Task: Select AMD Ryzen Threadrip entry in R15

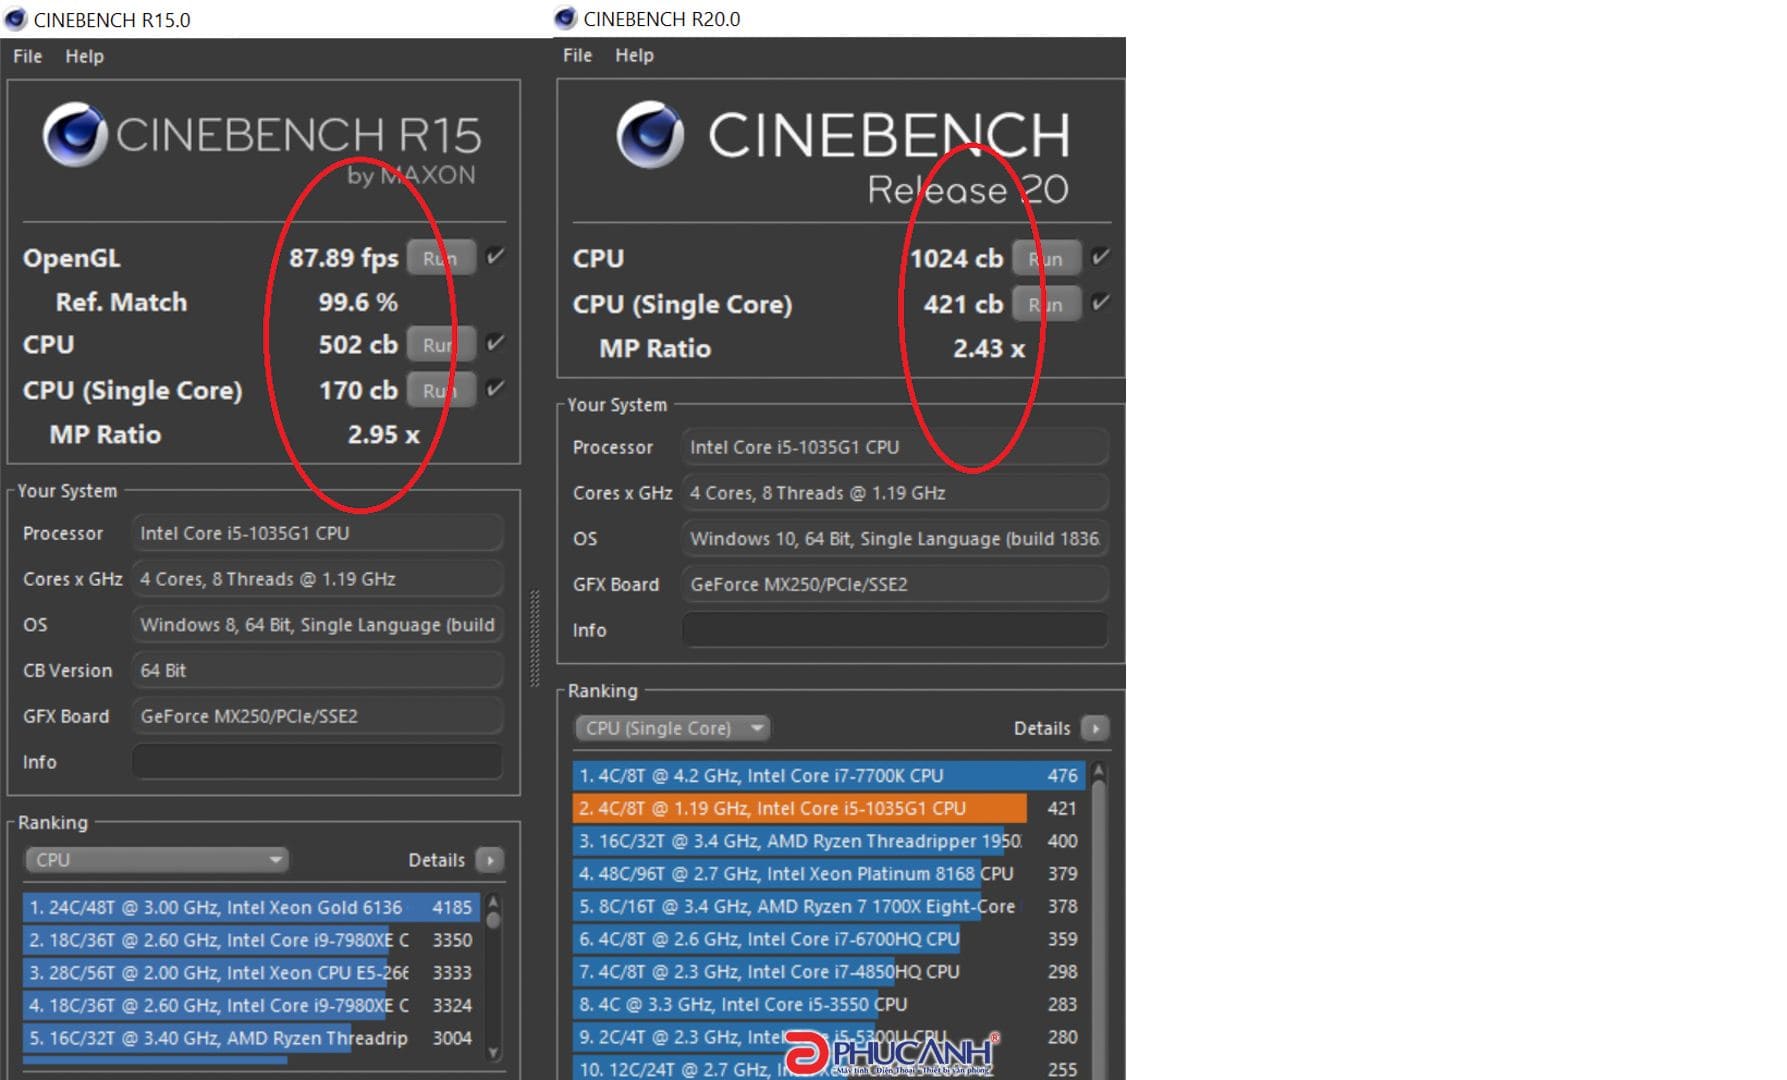Action: point(250,1038)
